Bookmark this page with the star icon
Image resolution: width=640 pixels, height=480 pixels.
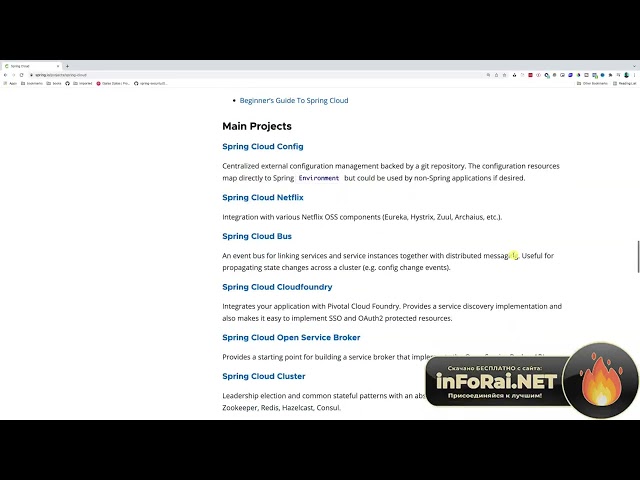504,75
